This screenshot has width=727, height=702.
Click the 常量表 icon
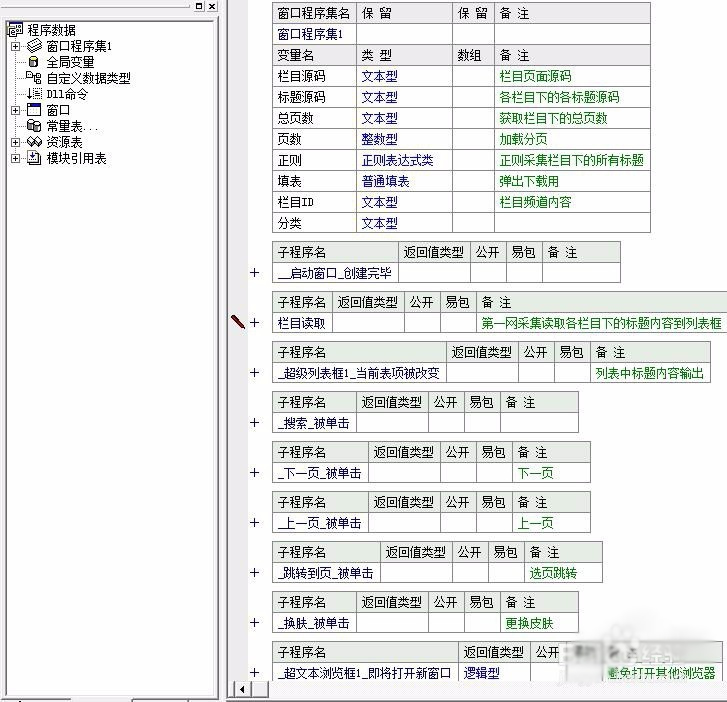[x=34, y=126]
